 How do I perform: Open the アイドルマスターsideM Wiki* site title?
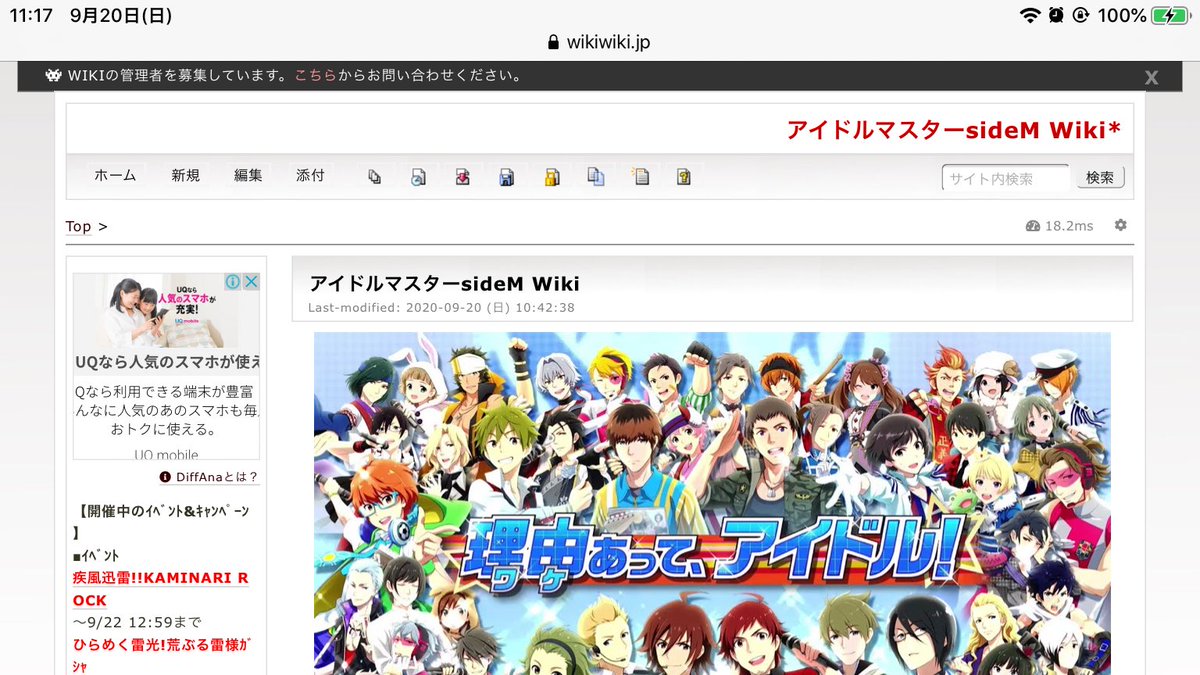click(954, 129)
